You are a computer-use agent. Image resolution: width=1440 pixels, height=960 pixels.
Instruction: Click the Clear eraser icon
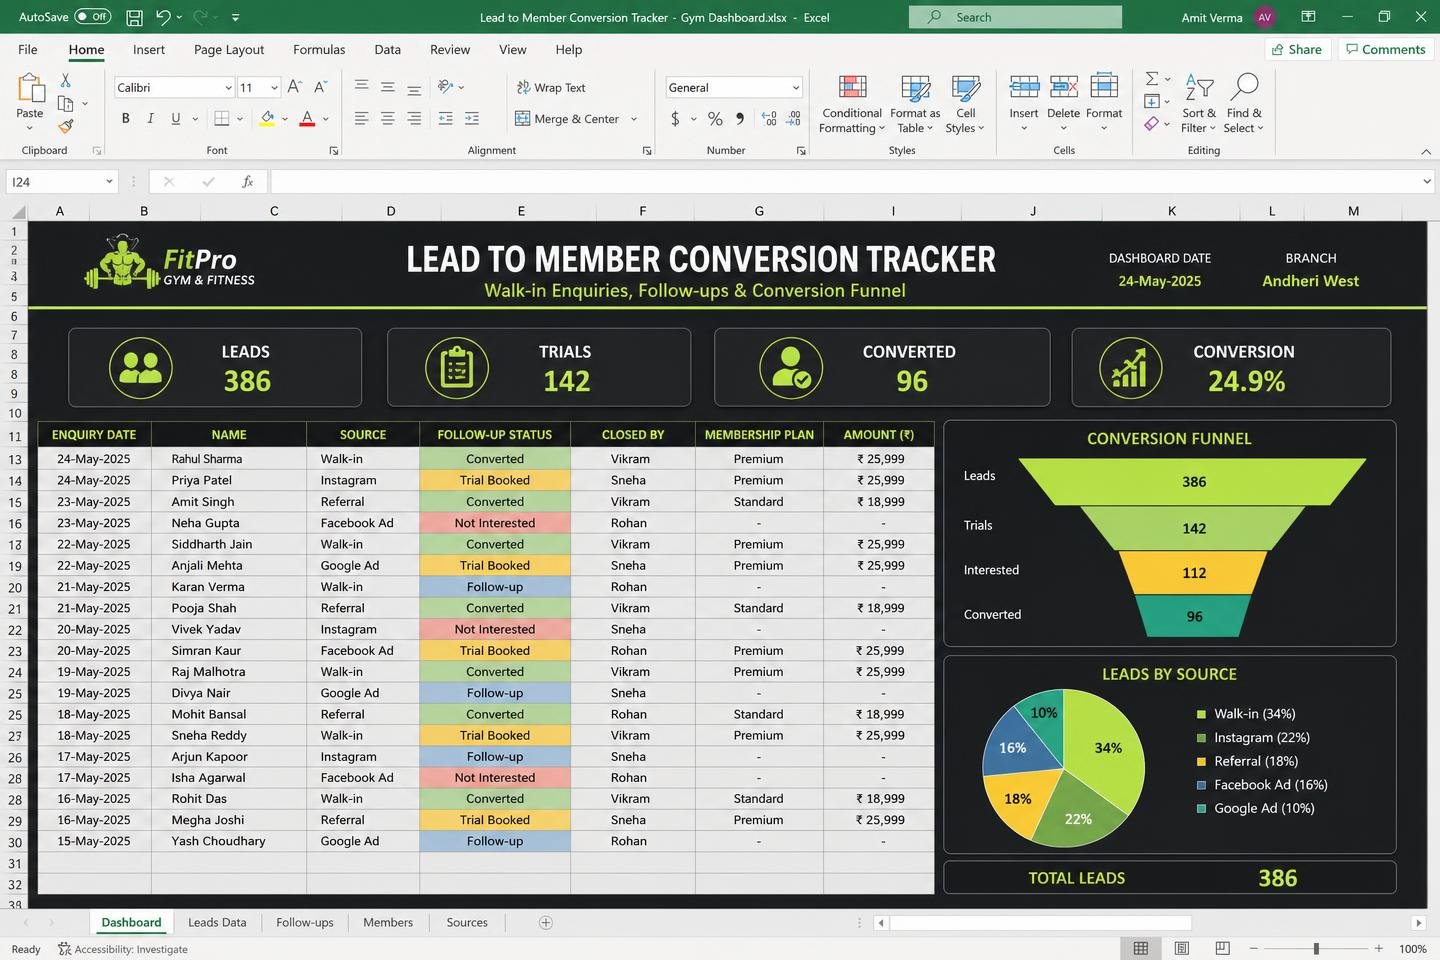click(x=1152, y=124)
